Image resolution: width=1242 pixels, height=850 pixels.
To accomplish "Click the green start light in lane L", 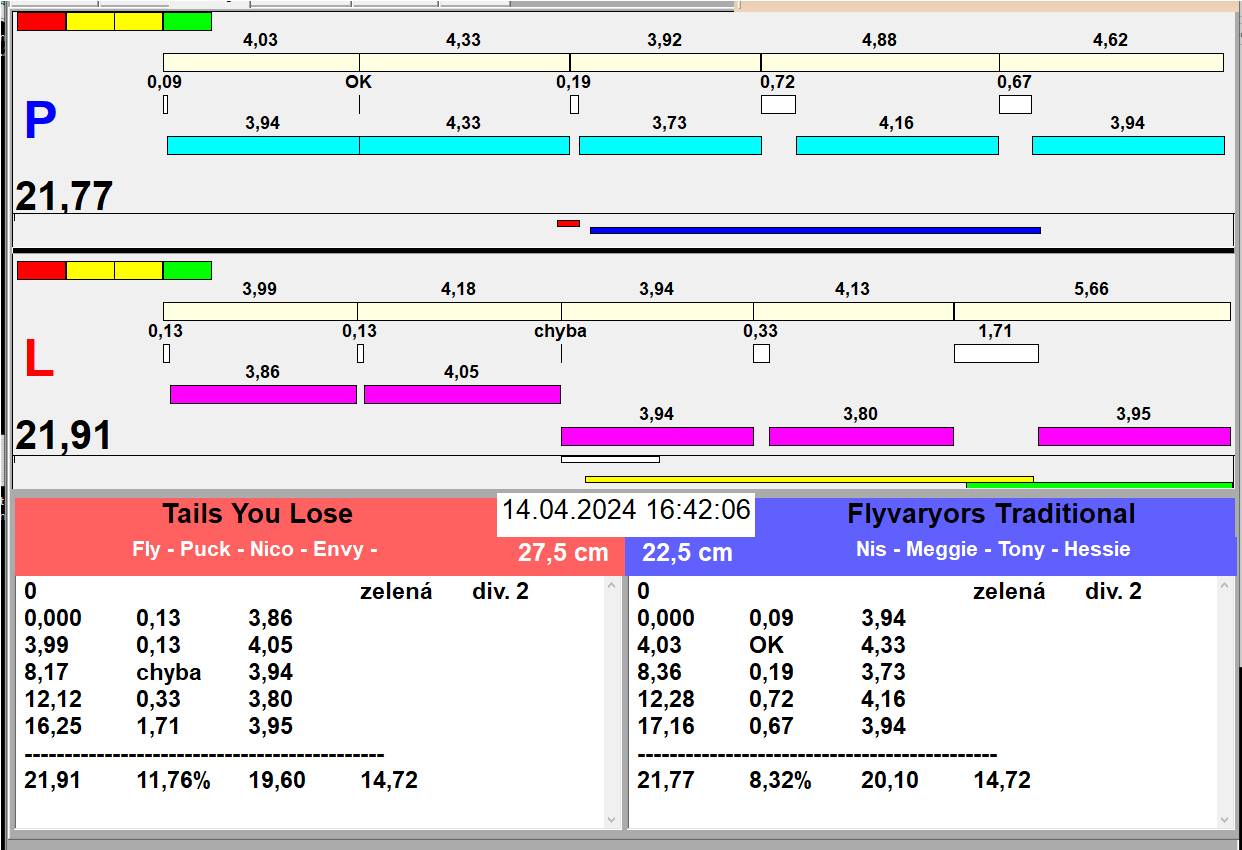I will tap(187, 270).
